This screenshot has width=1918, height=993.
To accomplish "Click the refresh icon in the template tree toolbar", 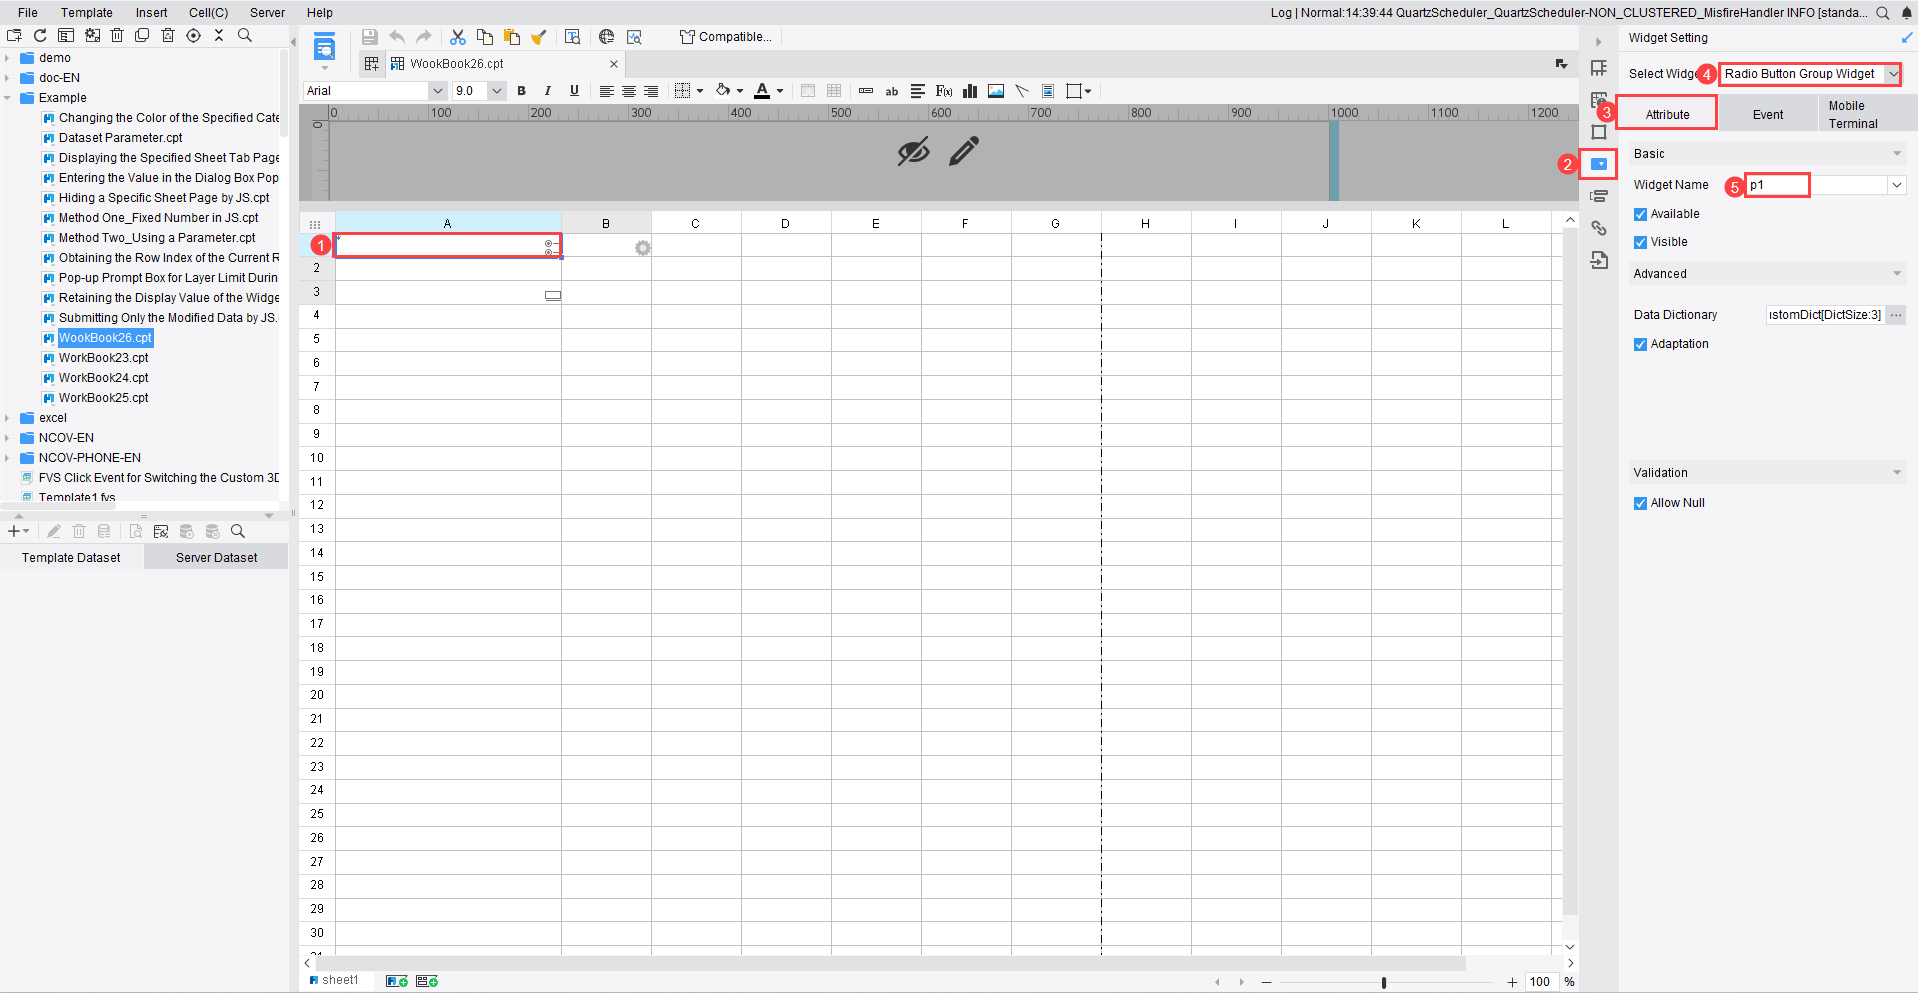I will click(40, 35).
